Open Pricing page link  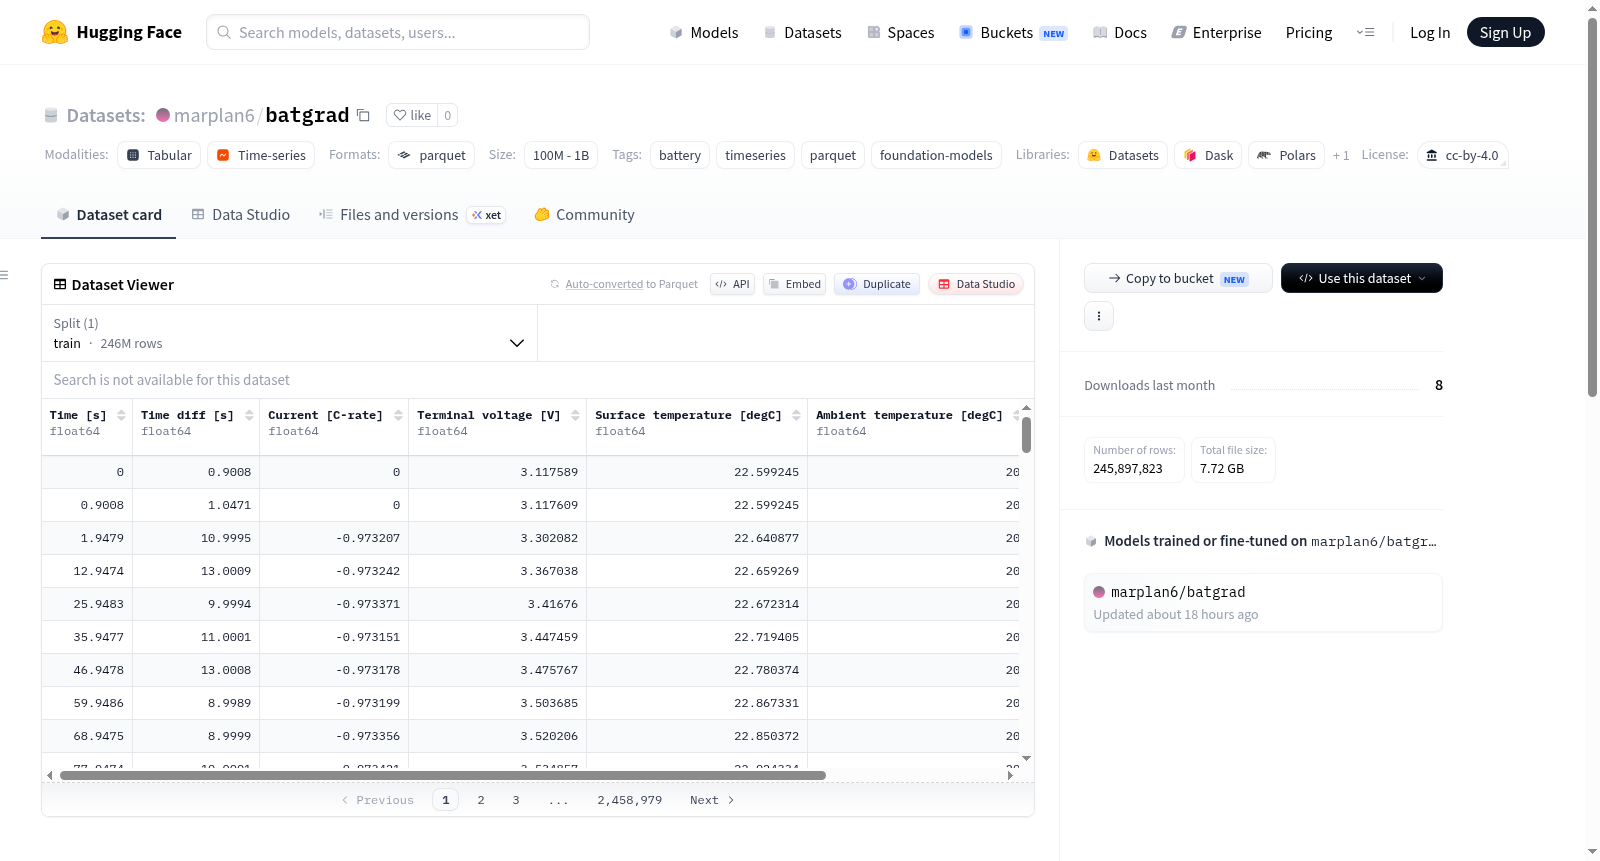point(1309,33)
